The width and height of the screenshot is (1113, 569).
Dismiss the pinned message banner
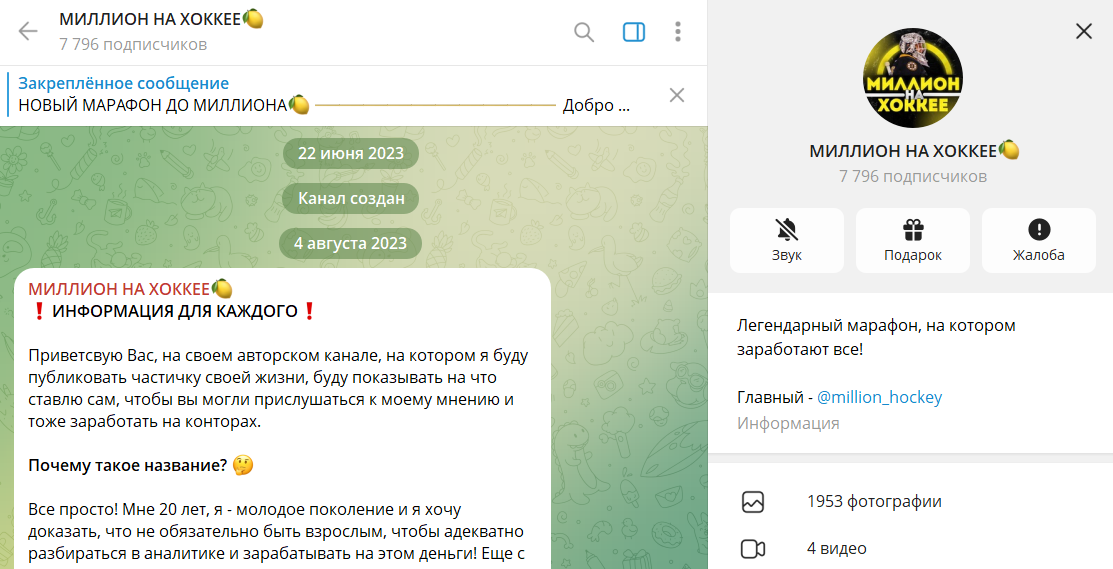(677, 95)
